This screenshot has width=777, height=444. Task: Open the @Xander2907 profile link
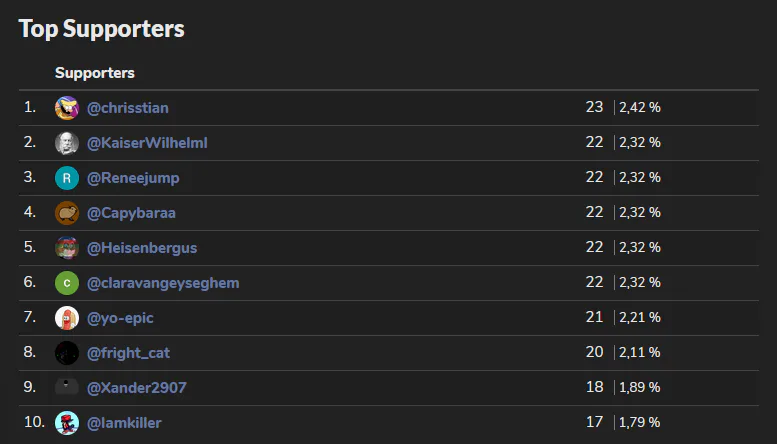click(x=137, y=388)
